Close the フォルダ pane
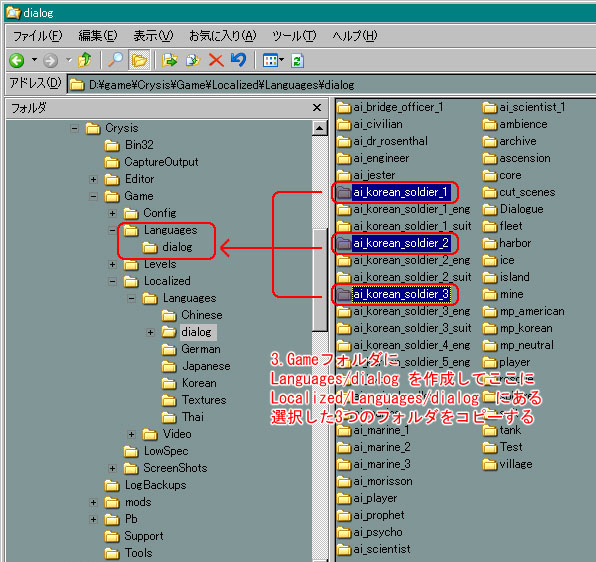 point(317,108)
